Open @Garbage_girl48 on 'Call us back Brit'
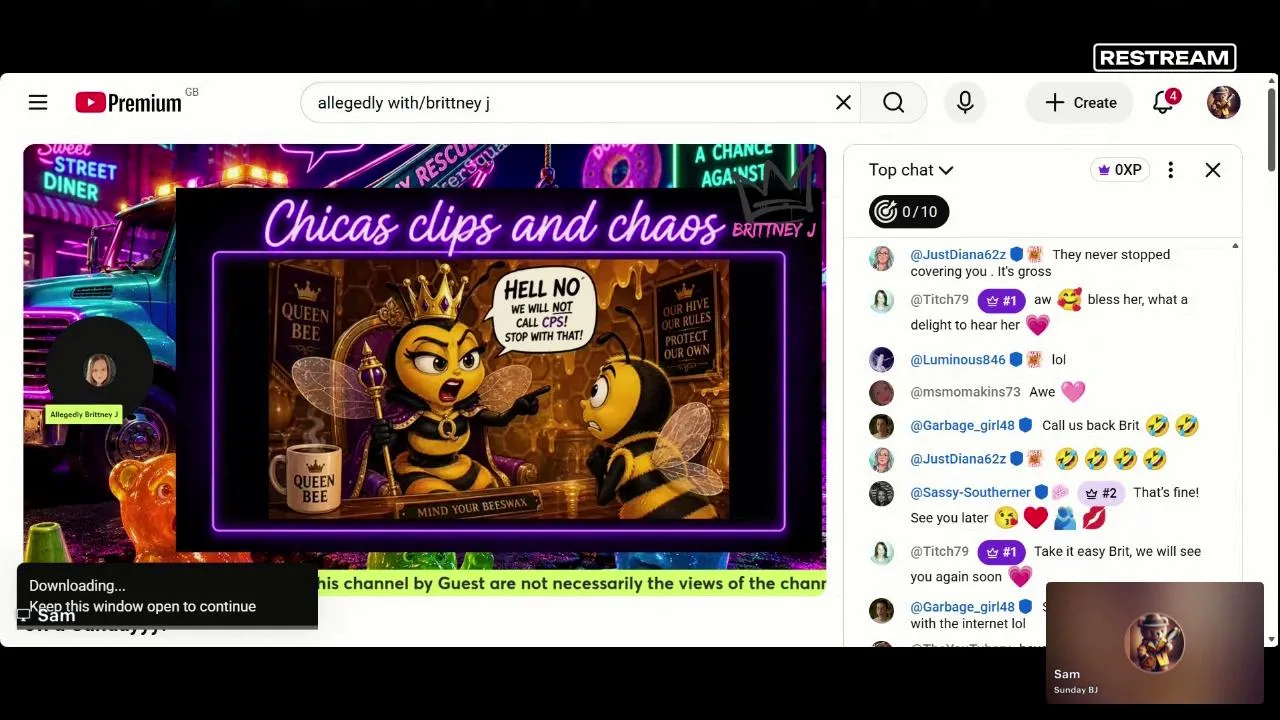 pyautogui.click(x=962, y=426)
